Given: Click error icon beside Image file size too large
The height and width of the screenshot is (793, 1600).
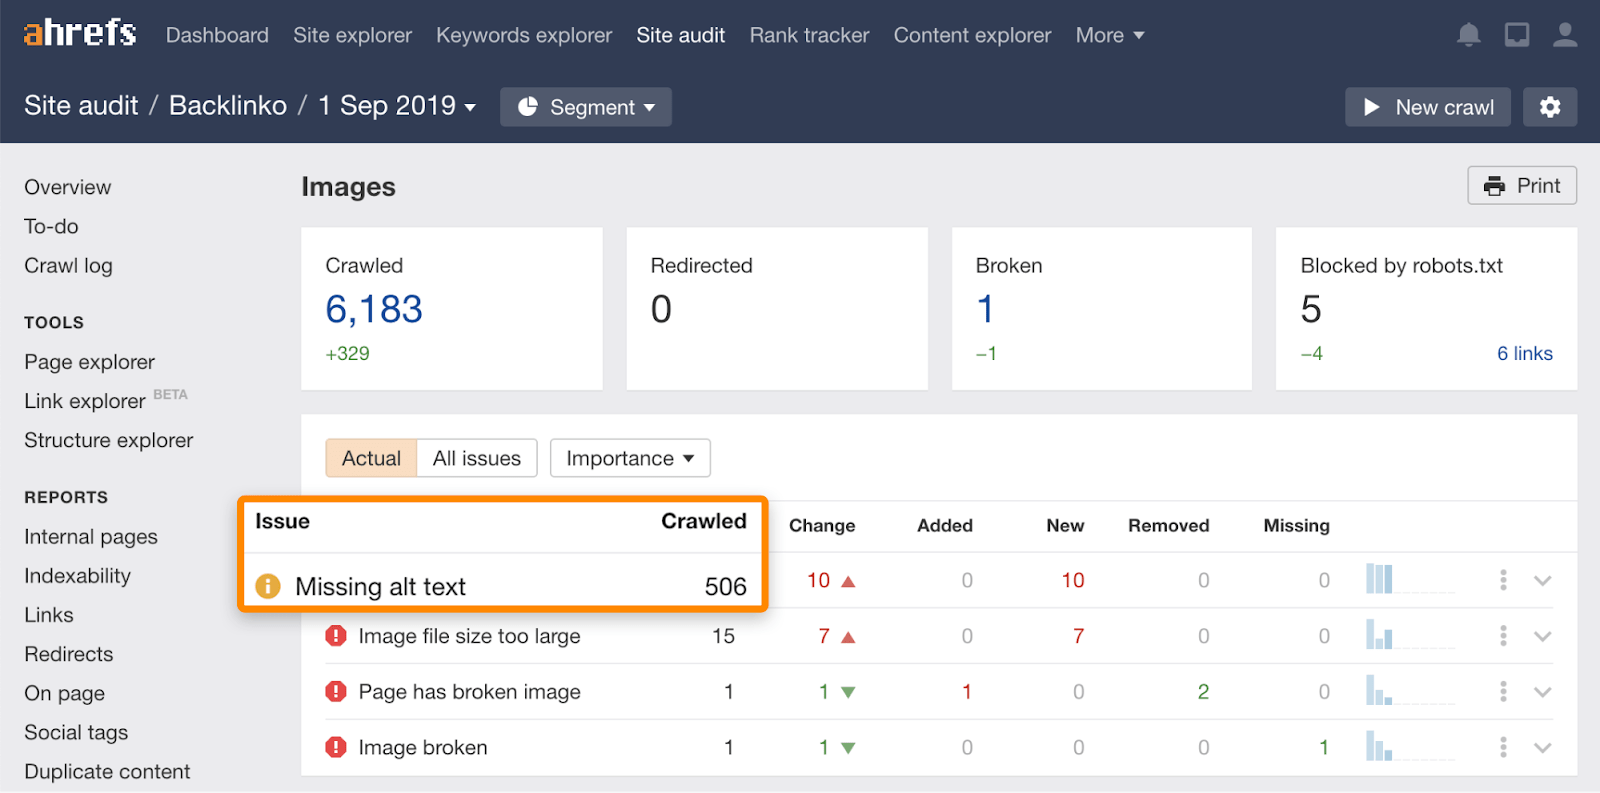Looking at the screenshot, I should pos(336,636).
